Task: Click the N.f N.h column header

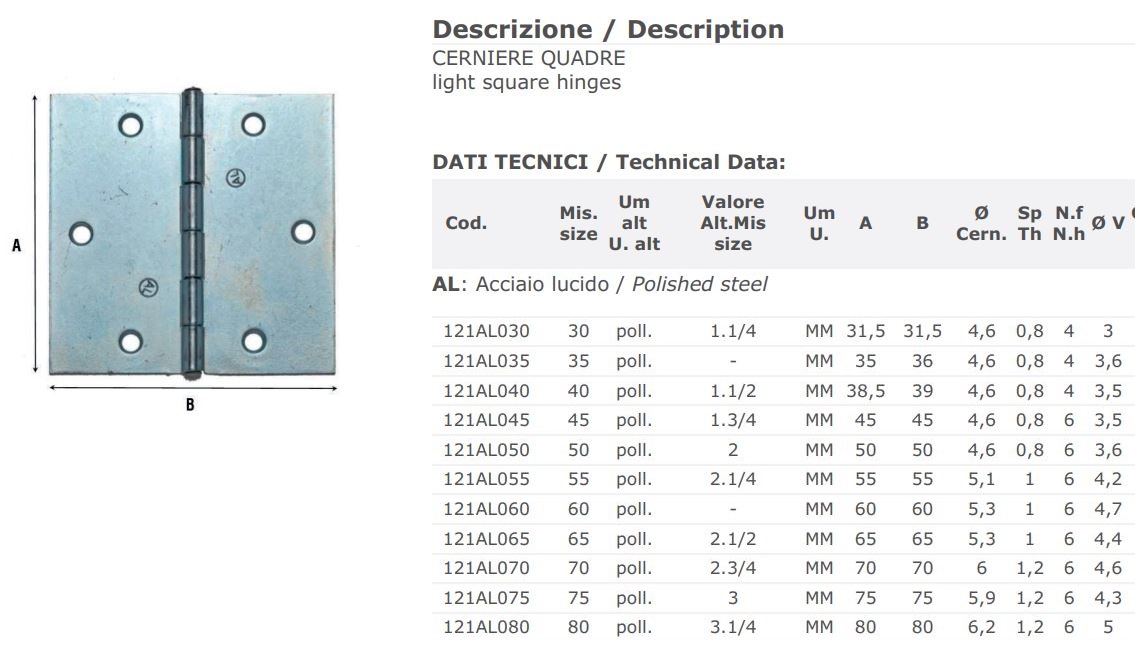Action: tap(1068, 223)
